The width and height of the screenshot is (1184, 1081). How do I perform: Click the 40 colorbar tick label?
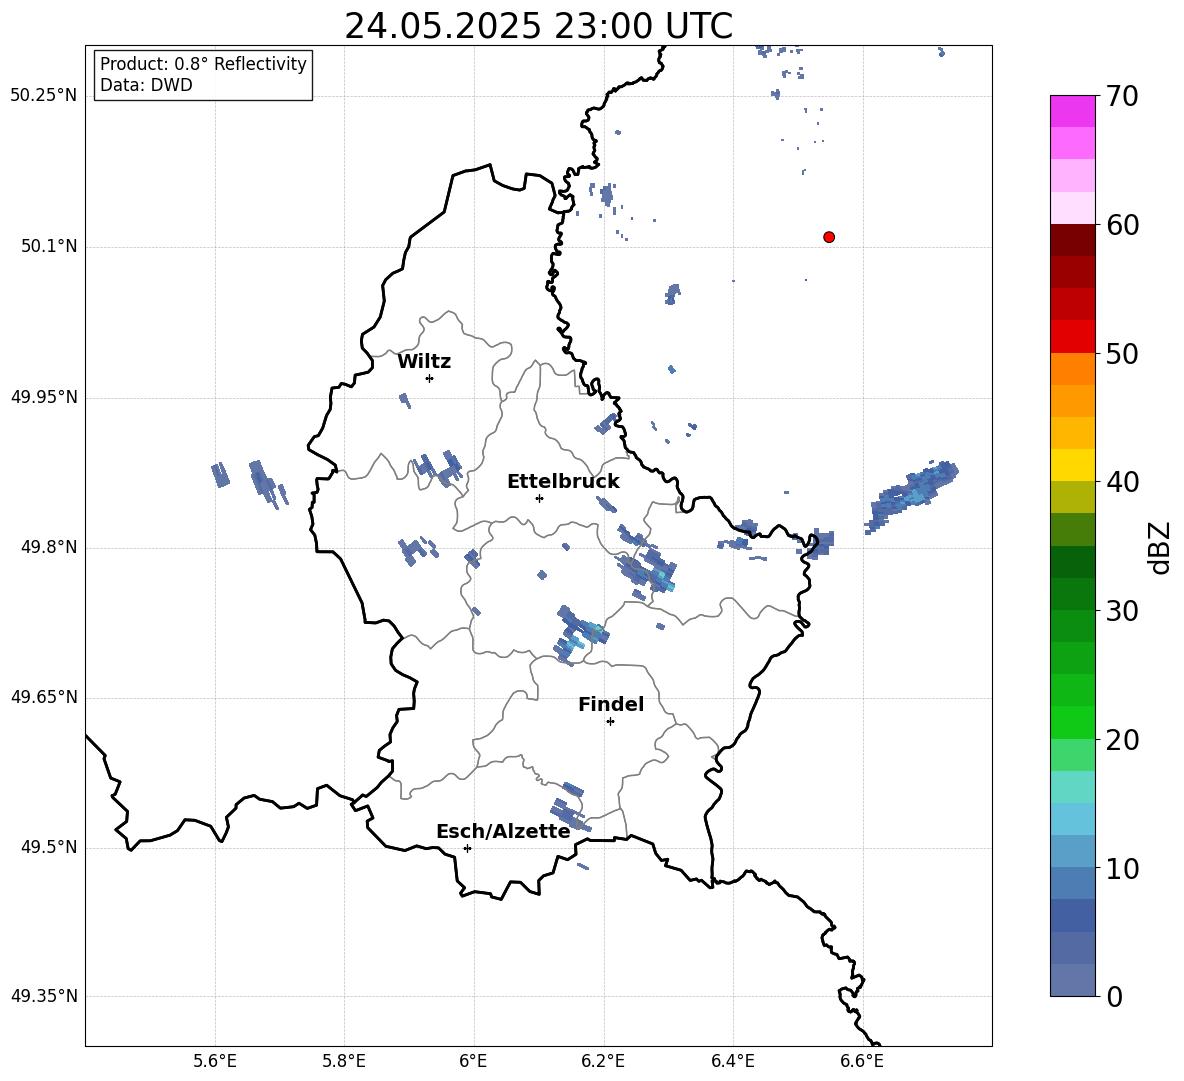[x=1122, y=482]
